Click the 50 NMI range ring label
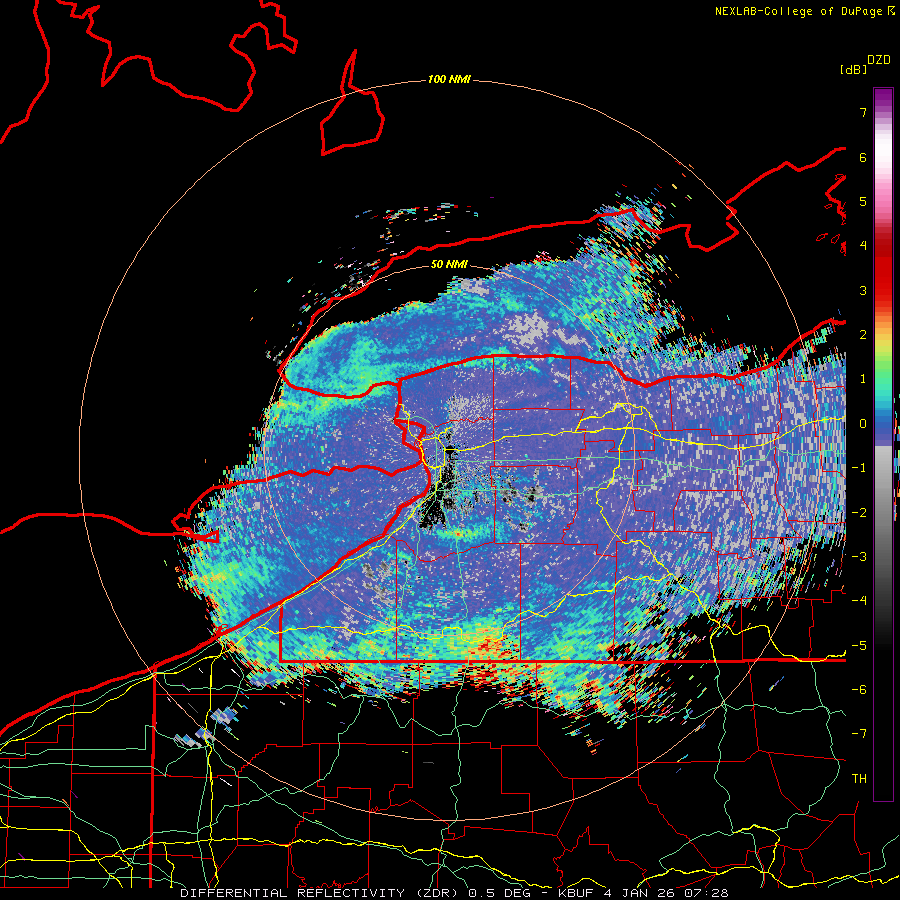This screenshot has height=900, width=900. 449,264
